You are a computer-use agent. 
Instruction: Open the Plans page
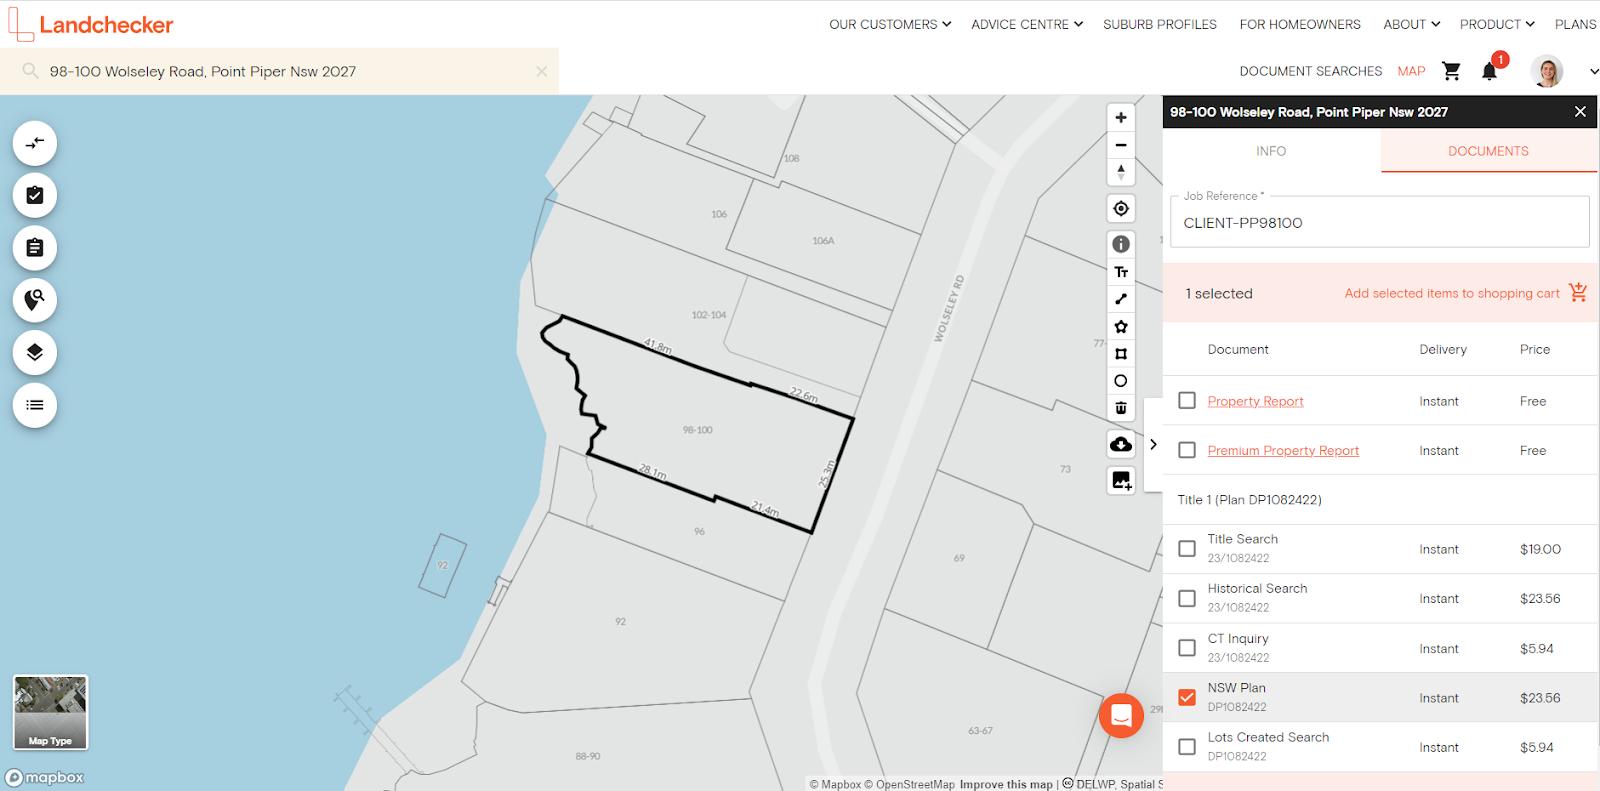(1576, 24)
